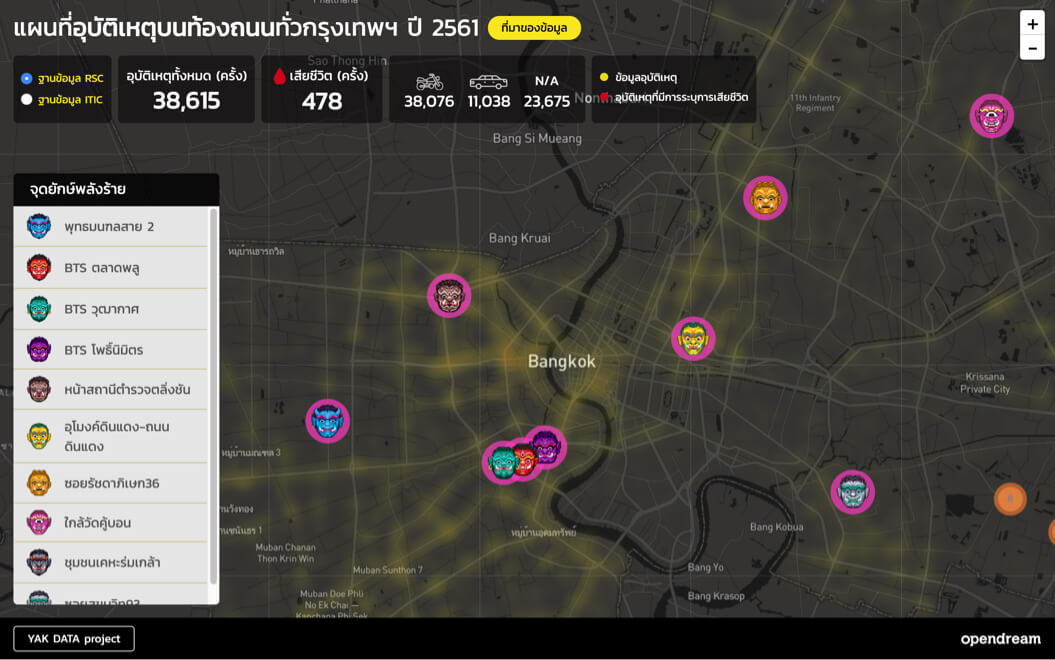
Task: Click the opendream link in footer
Action: [1000, 639]
